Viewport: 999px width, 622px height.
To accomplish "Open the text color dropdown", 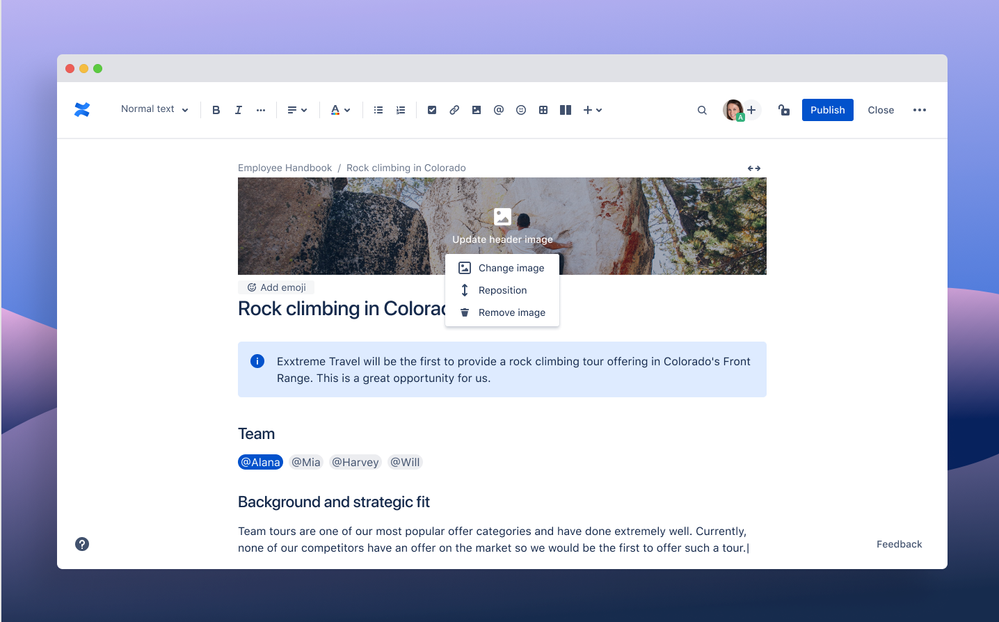I will click(x=340, y=110).
